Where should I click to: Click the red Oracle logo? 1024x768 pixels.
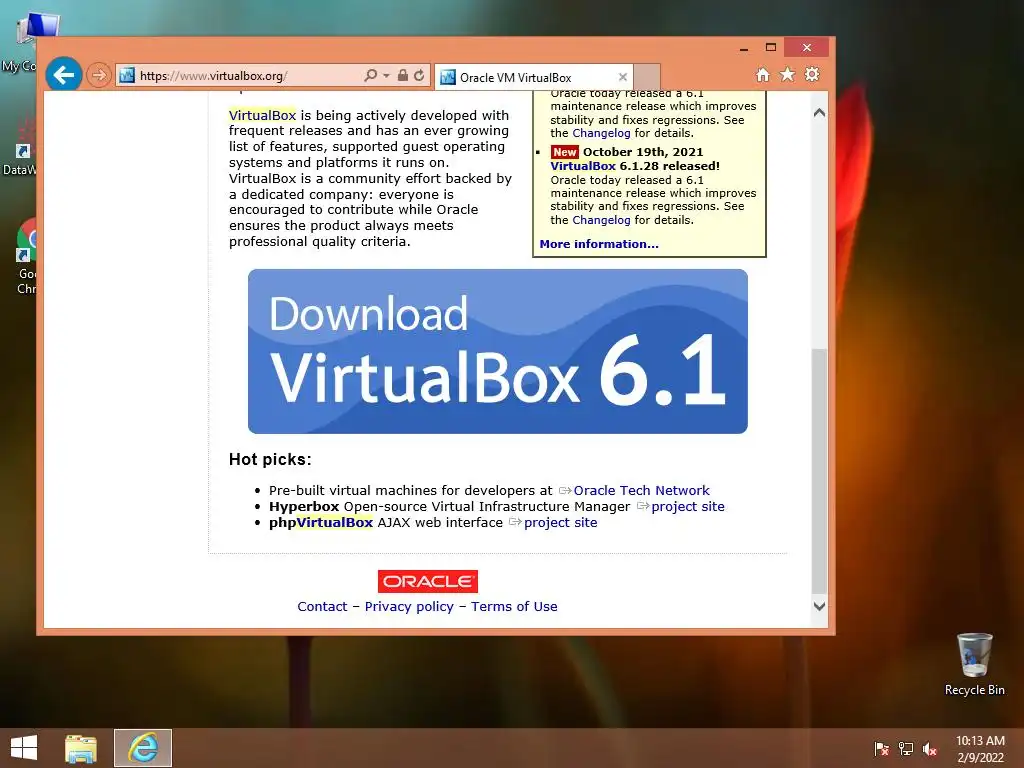coord(428,581)
